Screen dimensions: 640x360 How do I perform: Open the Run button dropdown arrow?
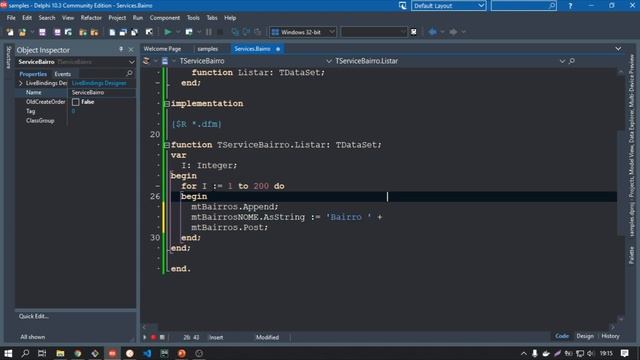point(178,32)
